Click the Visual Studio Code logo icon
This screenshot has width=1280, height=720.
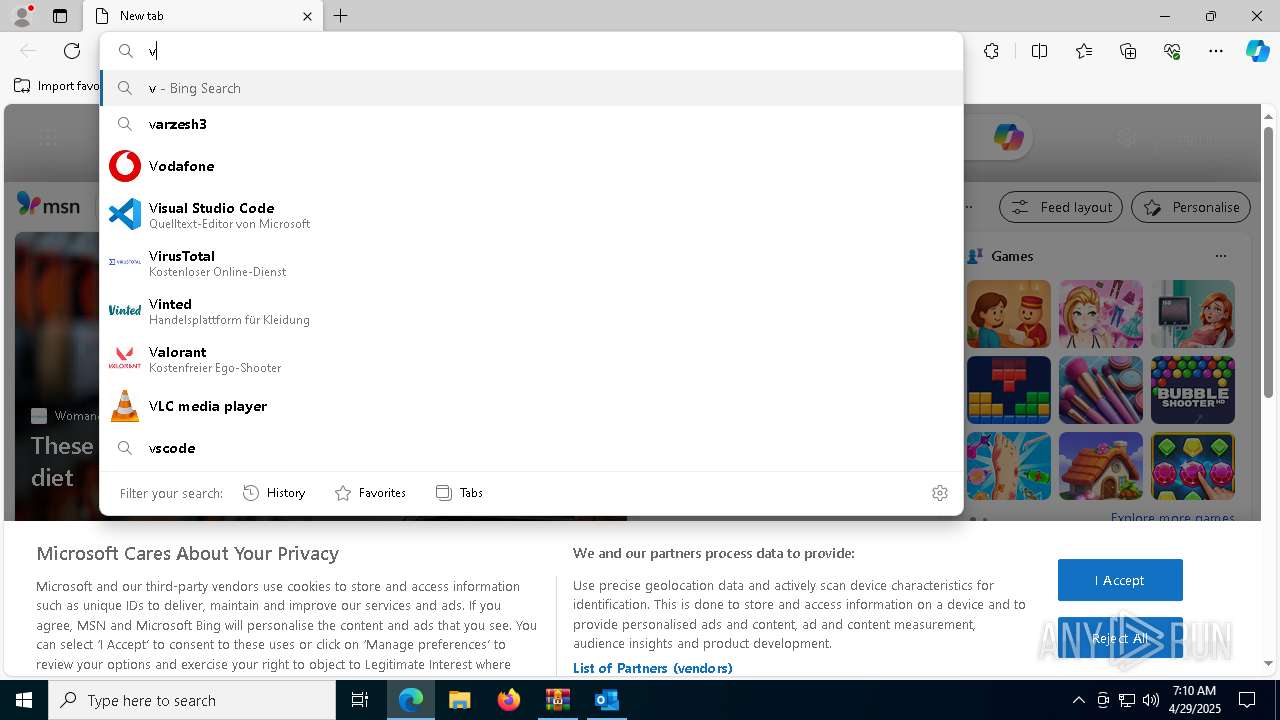[125, 214]
